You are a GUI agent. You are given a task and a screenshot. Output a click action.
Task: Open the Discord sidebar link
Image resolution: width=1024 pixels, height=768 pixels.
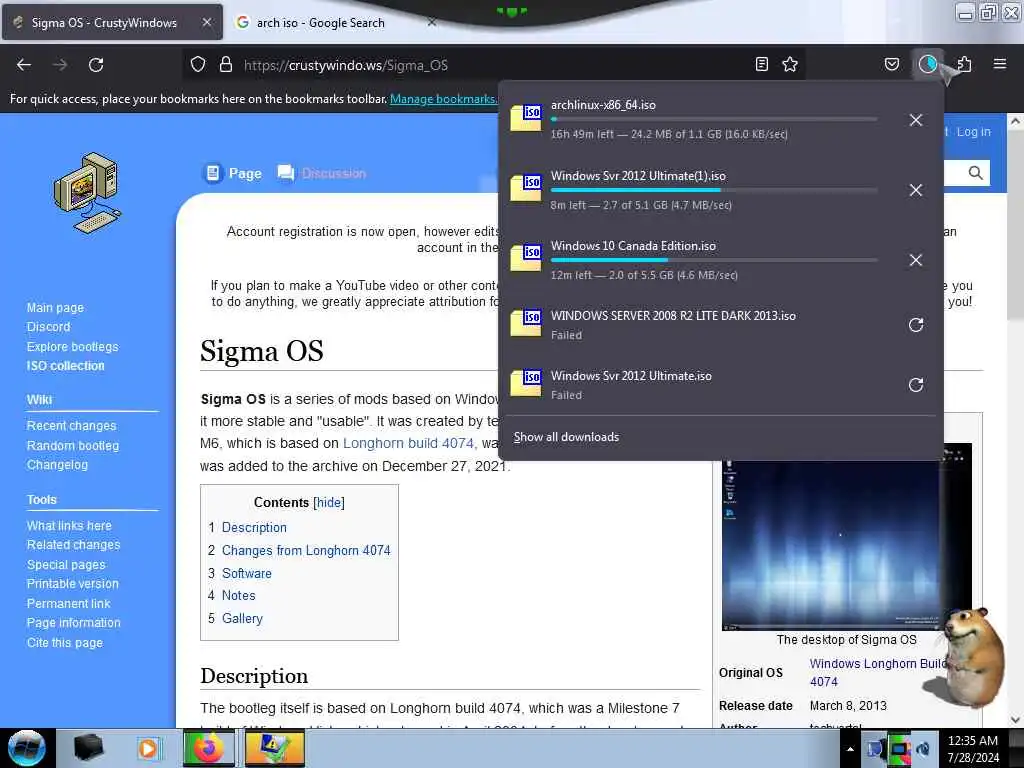tap(48, 327)
